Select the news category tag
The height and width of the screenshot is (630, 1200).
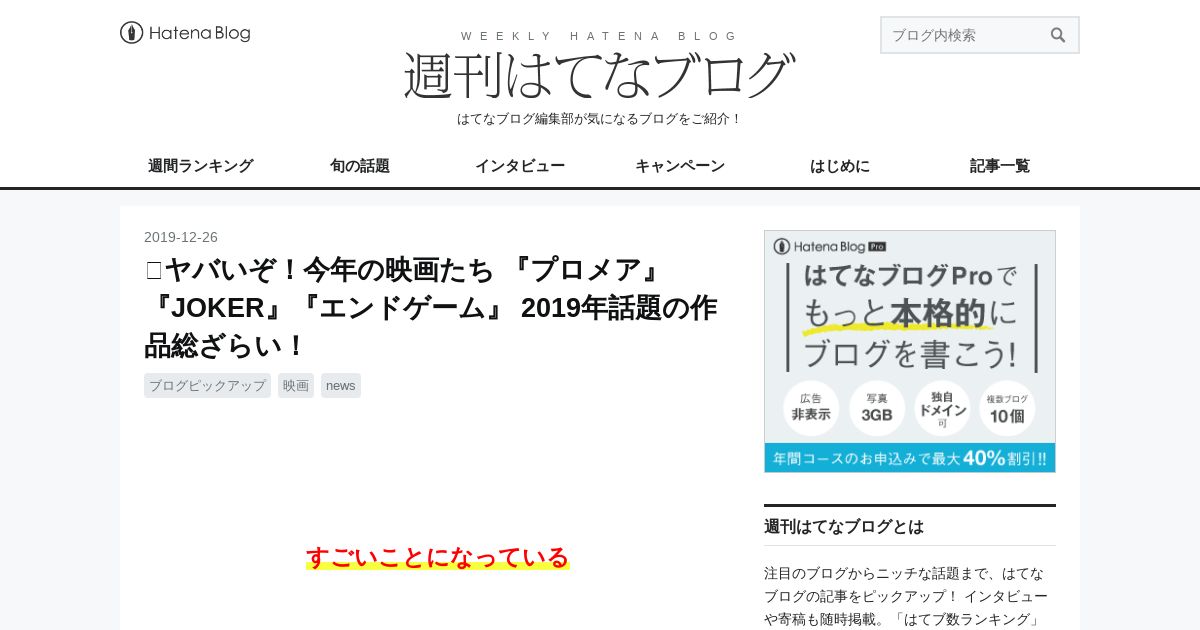pos(341,385)
